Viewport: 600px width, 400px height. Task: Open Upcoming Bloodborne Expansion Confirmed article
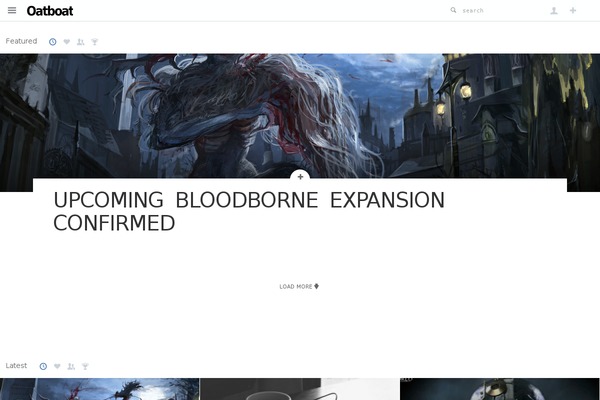pos(249,211)
